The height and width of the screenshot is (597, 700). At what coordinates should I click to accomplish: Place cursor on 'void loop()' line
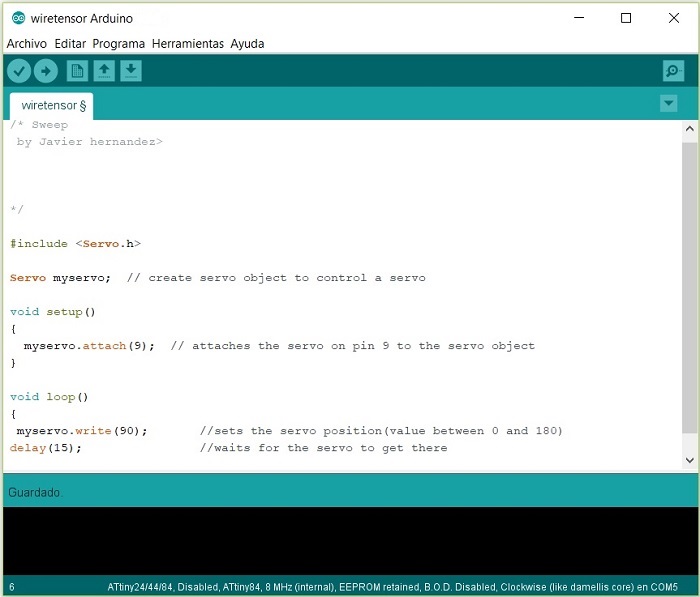(49, 397)
